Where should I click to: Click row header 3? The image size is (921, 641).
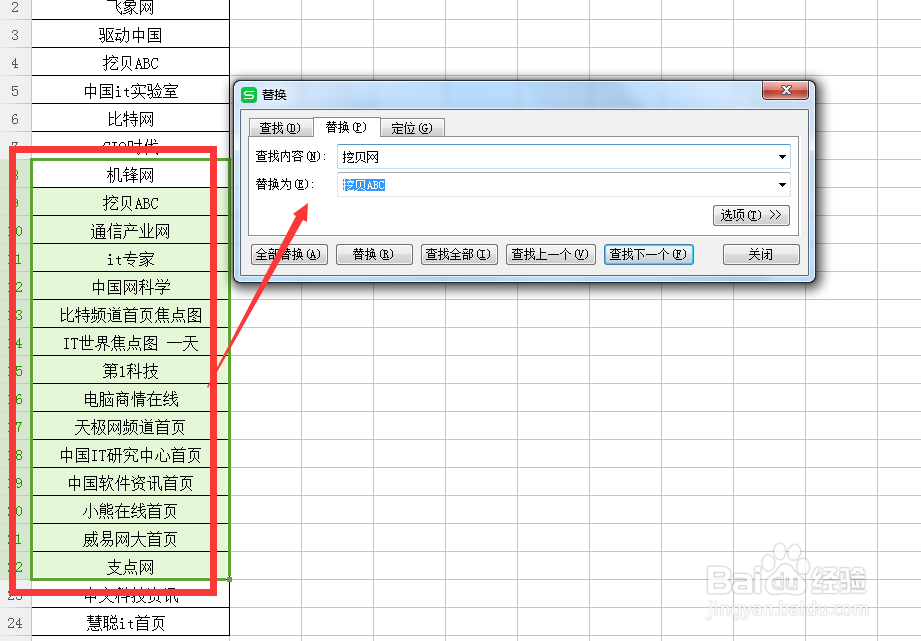[15, 34]
